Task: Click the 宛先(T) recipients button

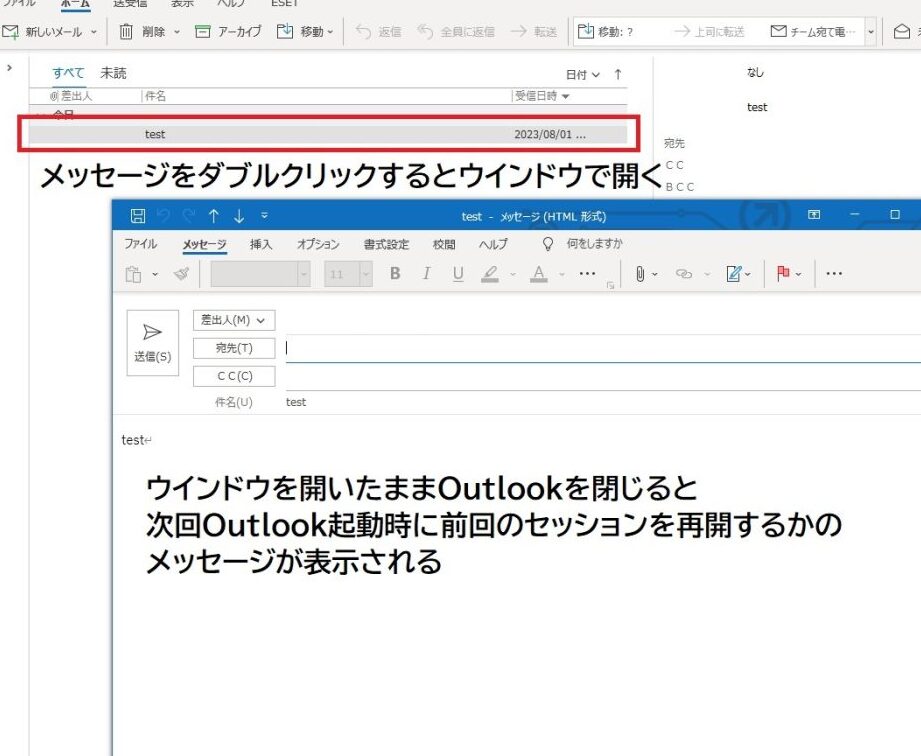Action: pyautogui.click(x=233, y=348)
